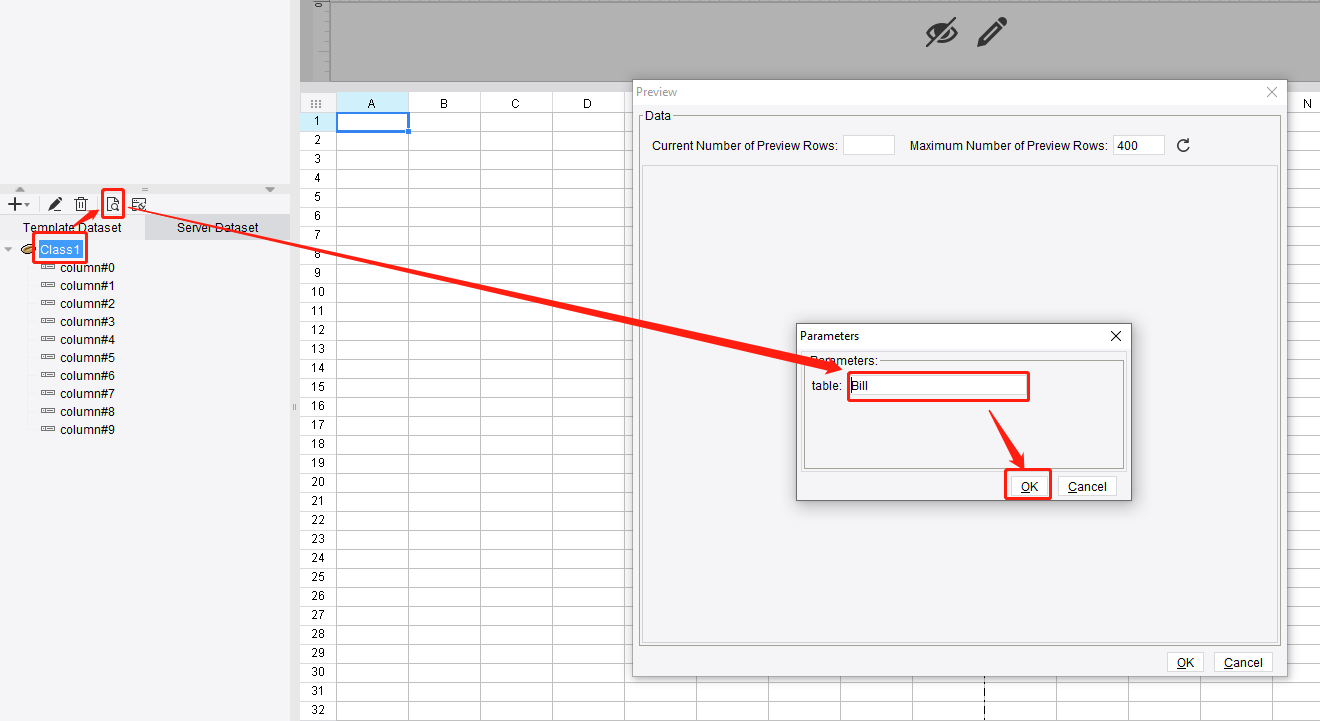Viewport: 1320px width, 721px height.
Task: Delete the selected dataset via trash icon
Action: [x=82, y=204]
